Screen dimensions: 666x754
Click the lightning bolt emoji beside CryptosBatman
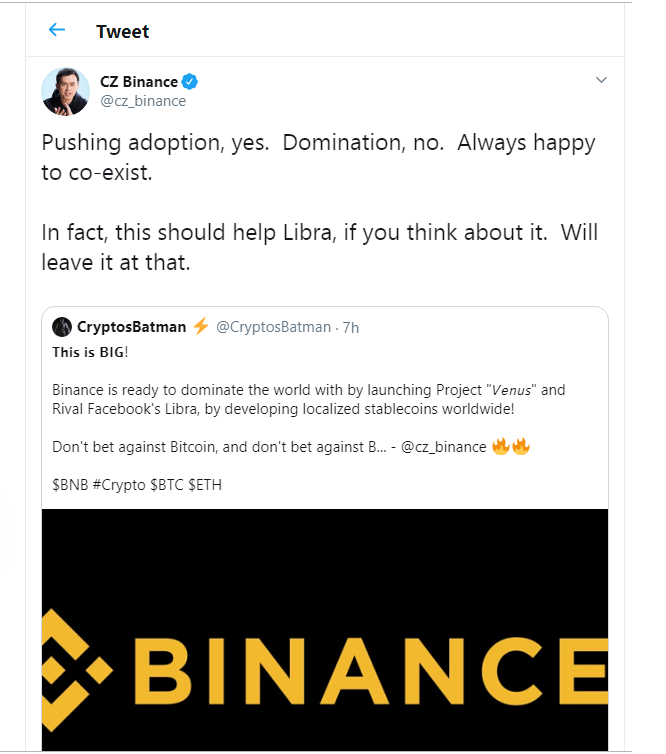pyautogui.click(x=201, y=326)
